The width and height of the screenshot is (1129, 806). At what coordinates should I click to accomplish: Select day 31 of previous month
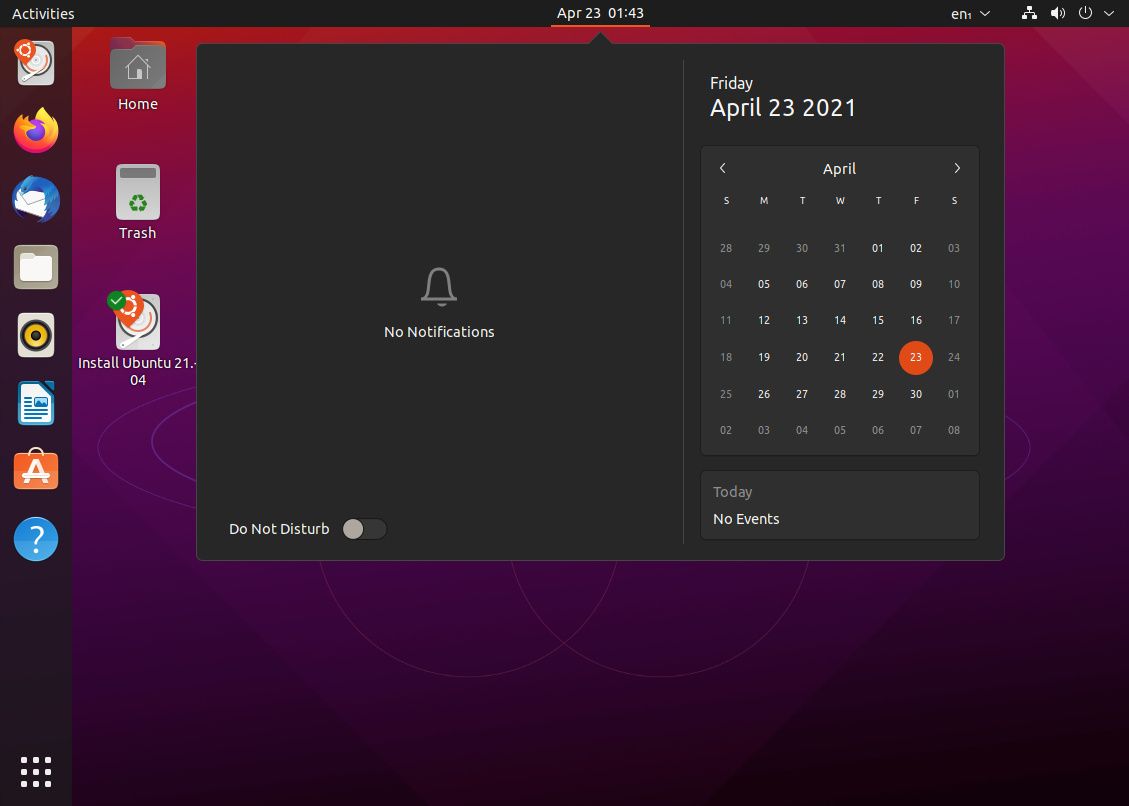840,248
